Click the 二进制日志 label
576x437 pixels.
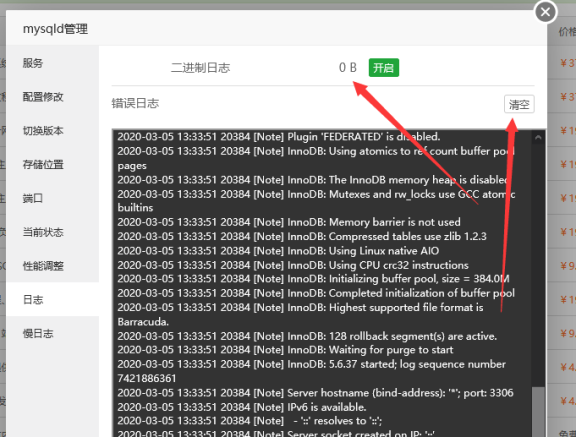click(x=201, y=68)
